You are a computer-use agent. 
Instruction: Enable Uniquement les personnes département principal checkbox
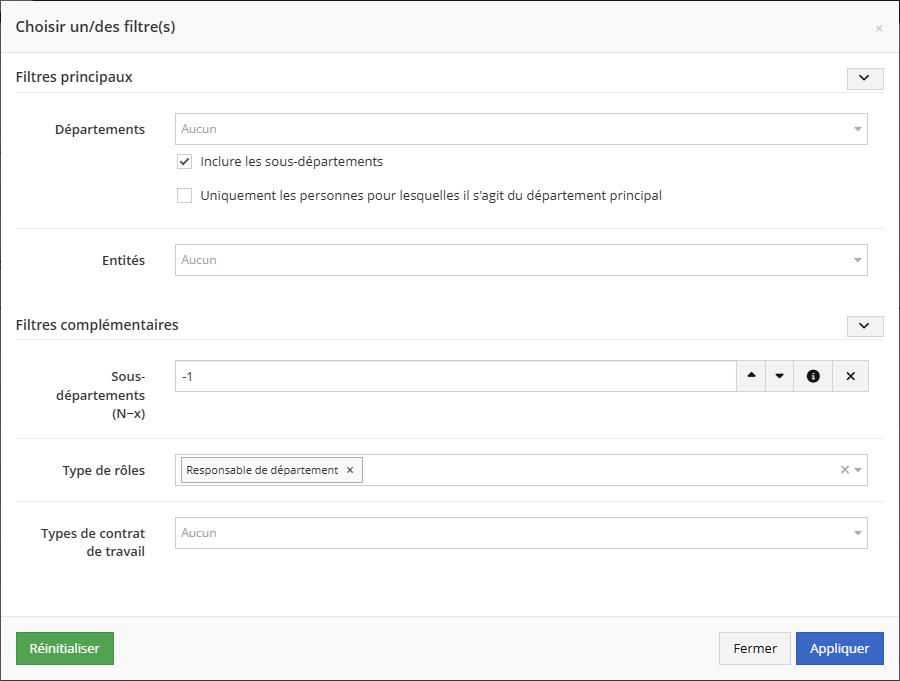click(x=184, y=196)
